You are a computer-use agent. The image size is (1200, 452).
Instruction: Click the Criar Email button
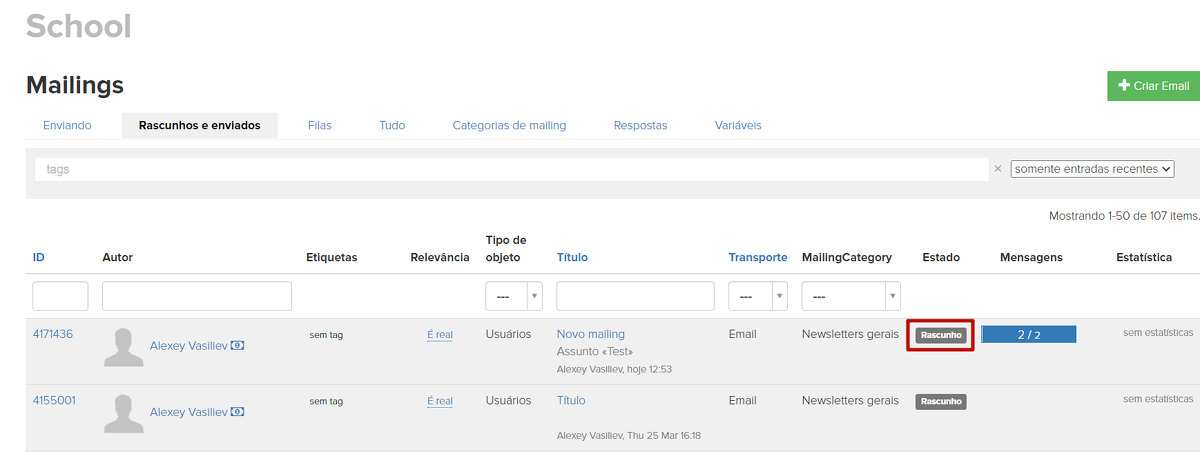1153,86
